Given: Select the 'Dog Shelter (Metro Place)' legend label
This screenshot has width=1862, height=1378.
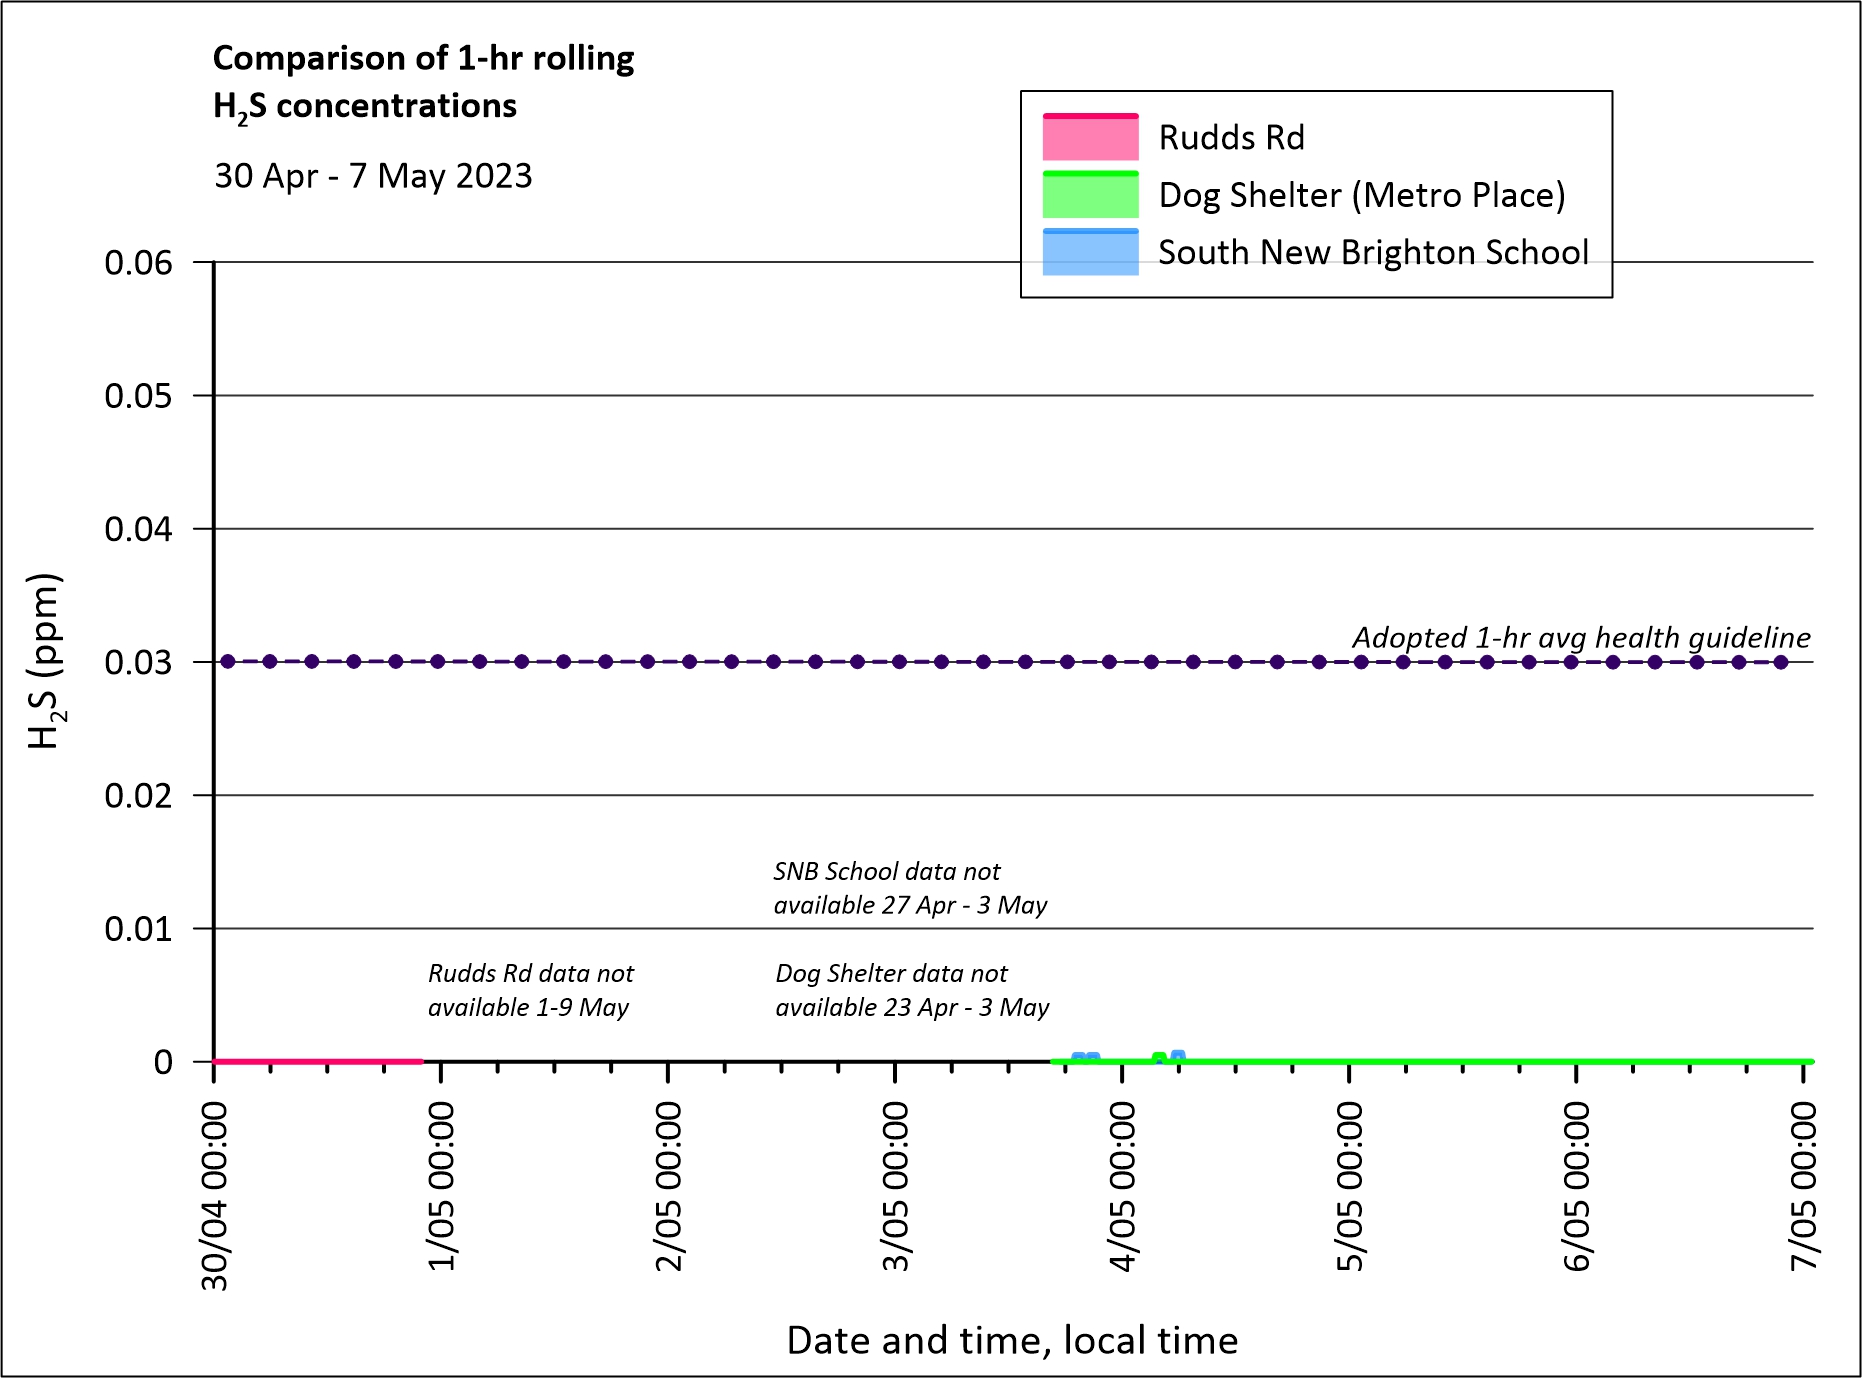Looking at the screenshot, I should pos(1361,195).
